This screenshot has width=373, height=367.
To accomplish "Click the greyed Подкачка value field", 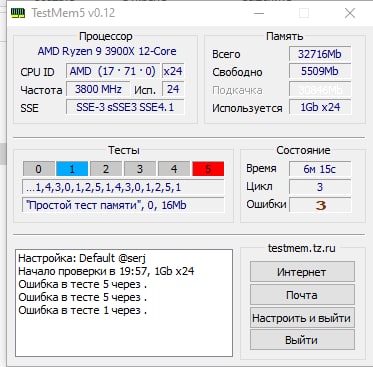I will point(320,90).
